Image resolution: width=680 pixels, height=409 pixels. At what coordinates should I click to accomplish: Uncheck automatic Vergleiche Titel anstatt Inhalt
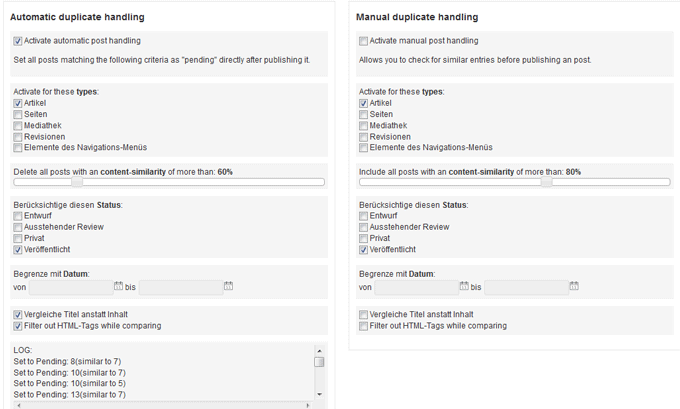pyautogui.click(x=18, y=315)
